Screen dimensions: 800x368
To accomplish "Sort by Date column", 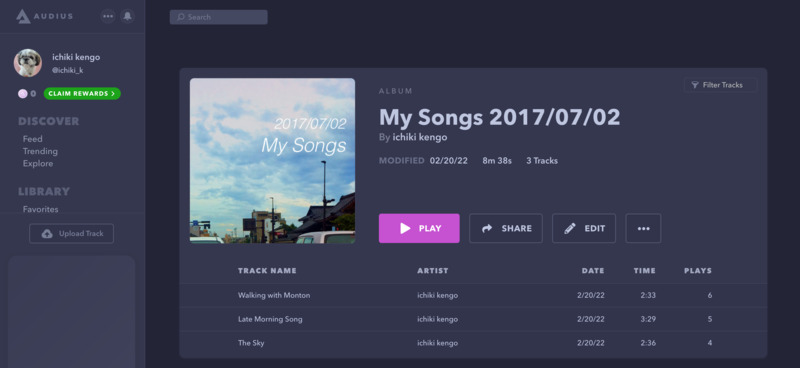I will [593, 271].
